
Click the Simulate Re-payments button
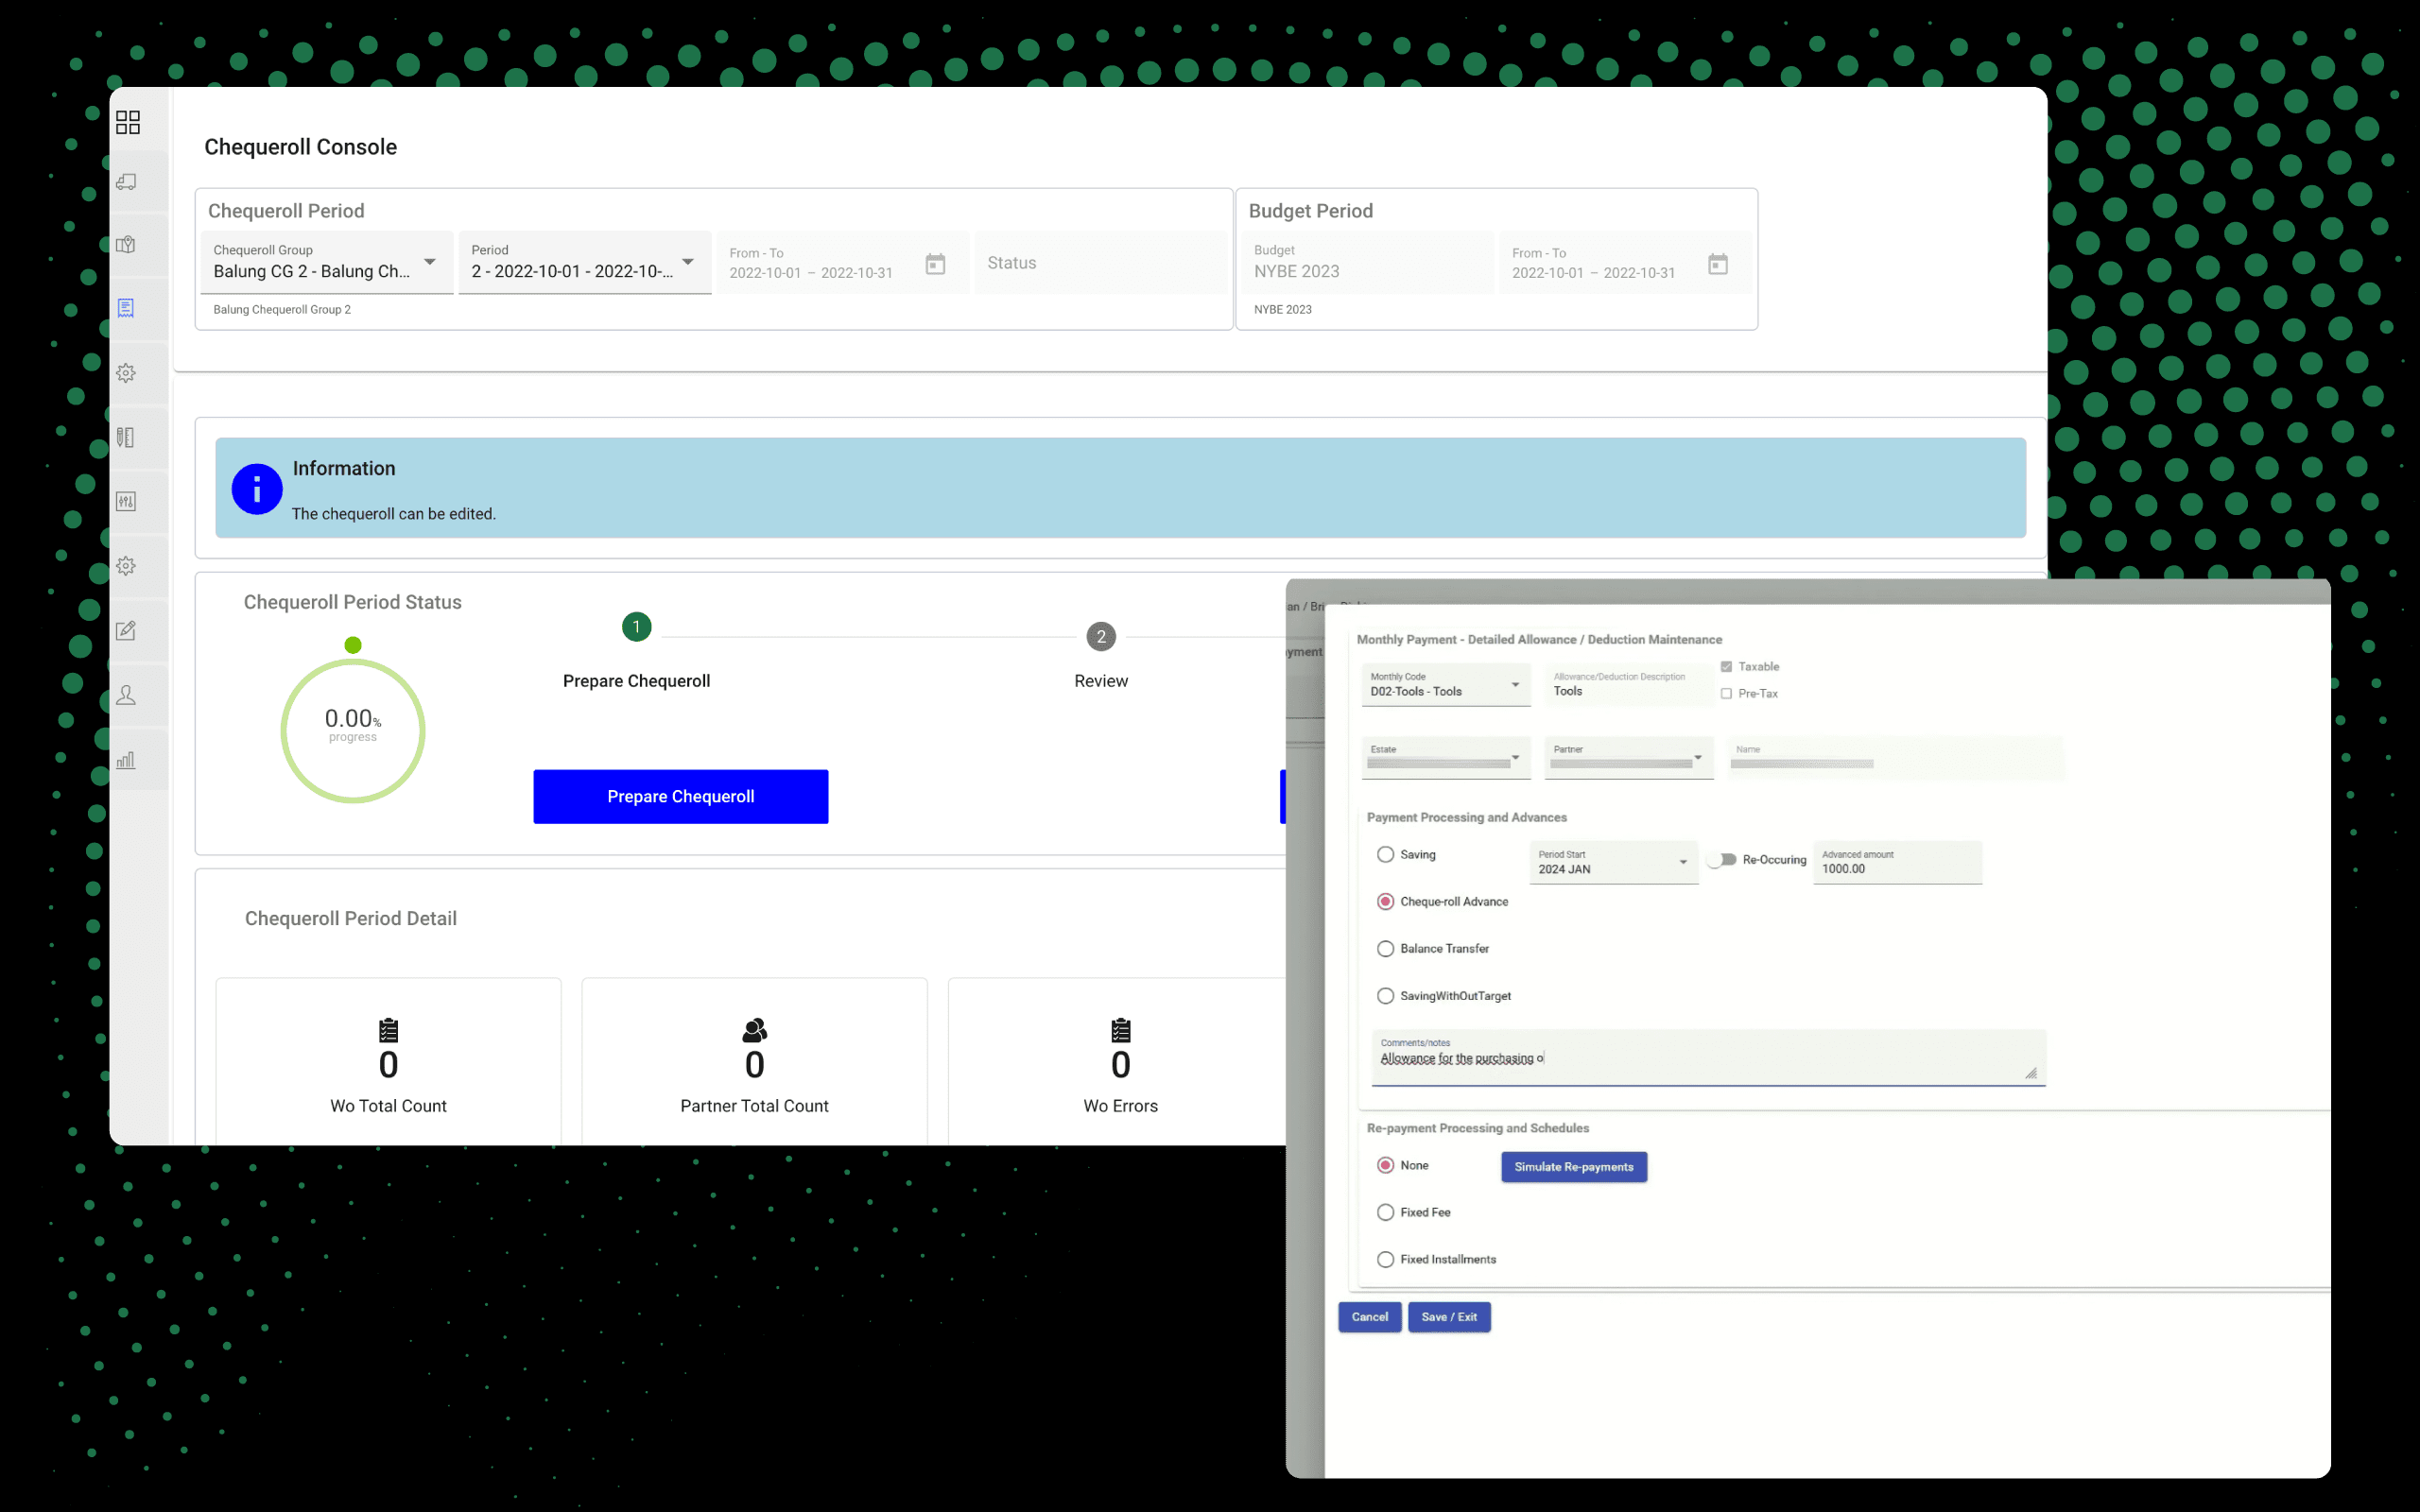tap(1573, 1167)
